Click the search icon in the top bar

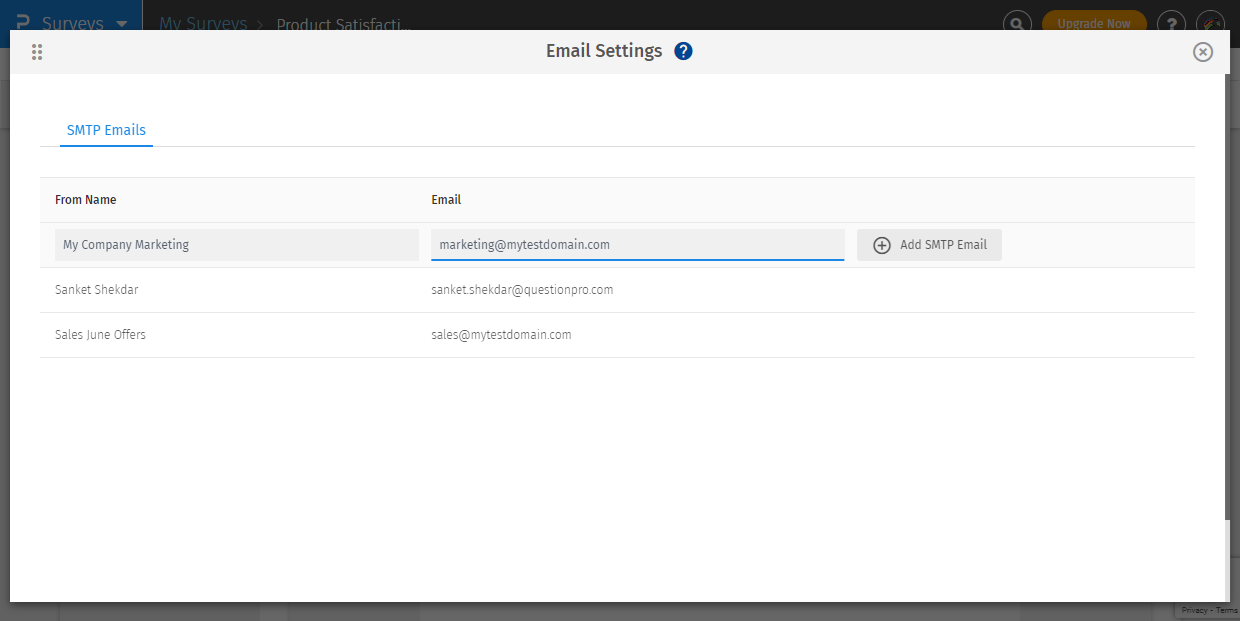[x=1017, y=23]
